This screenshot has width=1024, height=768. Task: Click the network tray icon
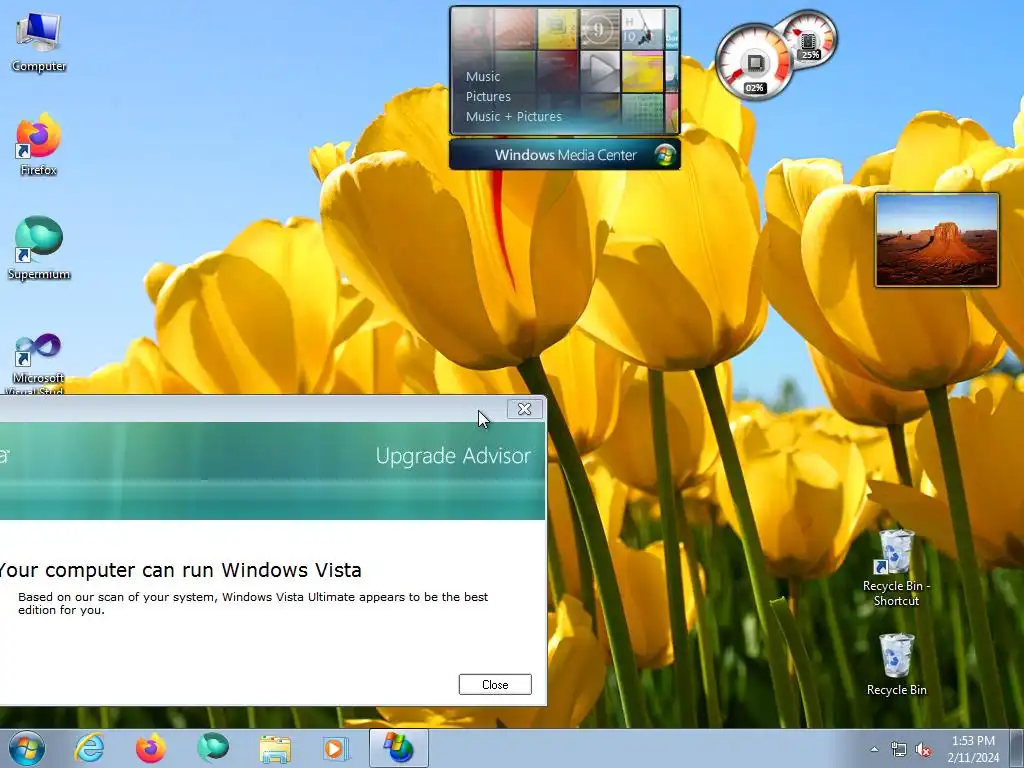click(899, 750)
